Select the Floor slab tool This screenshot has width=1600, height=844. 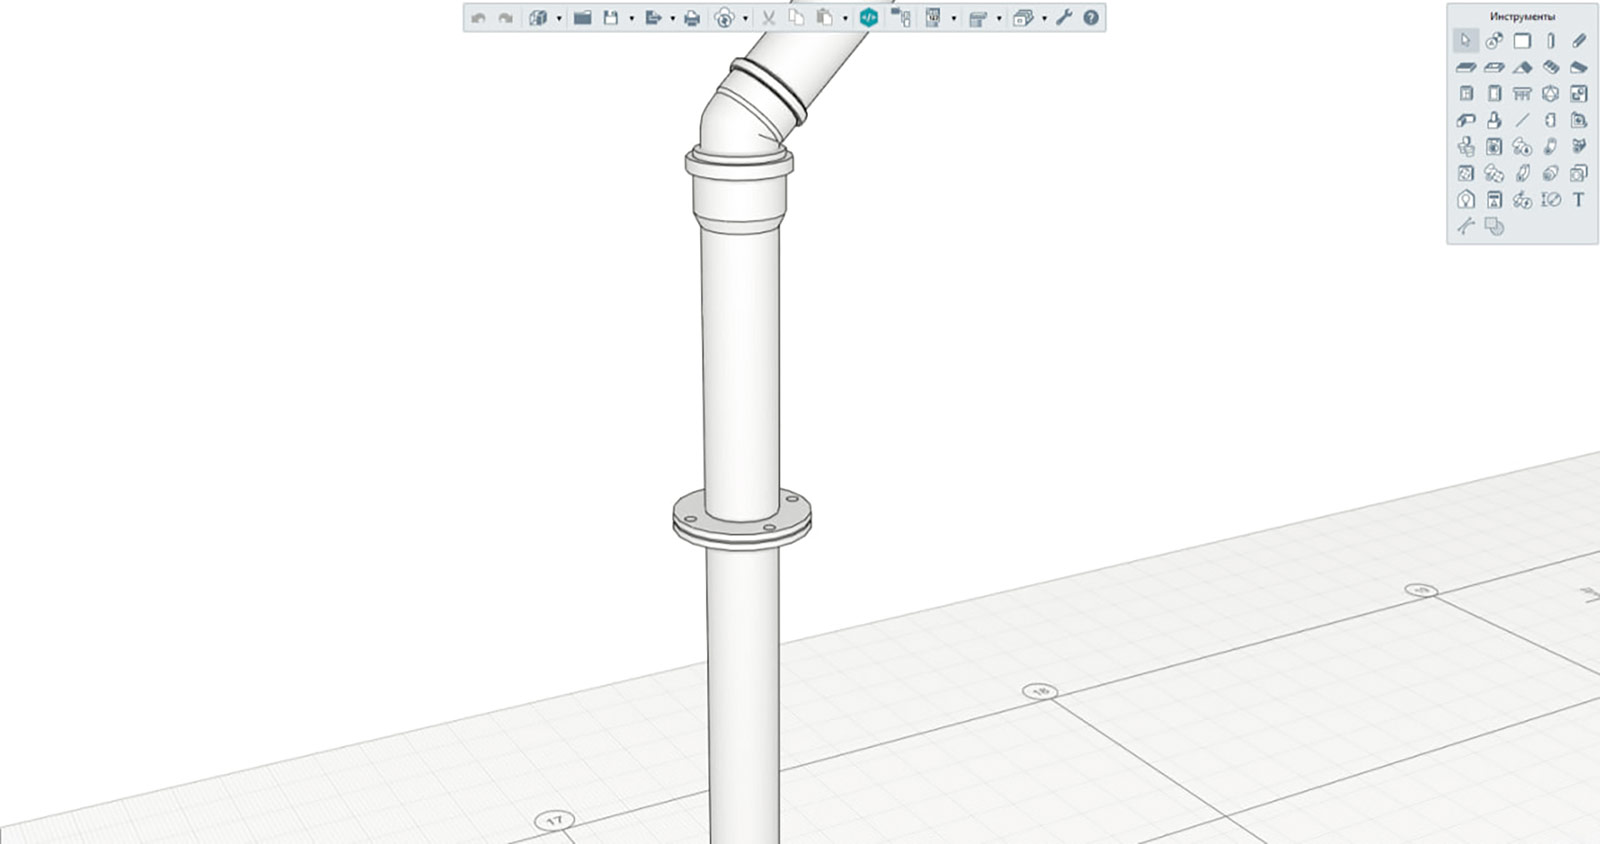1466,68
